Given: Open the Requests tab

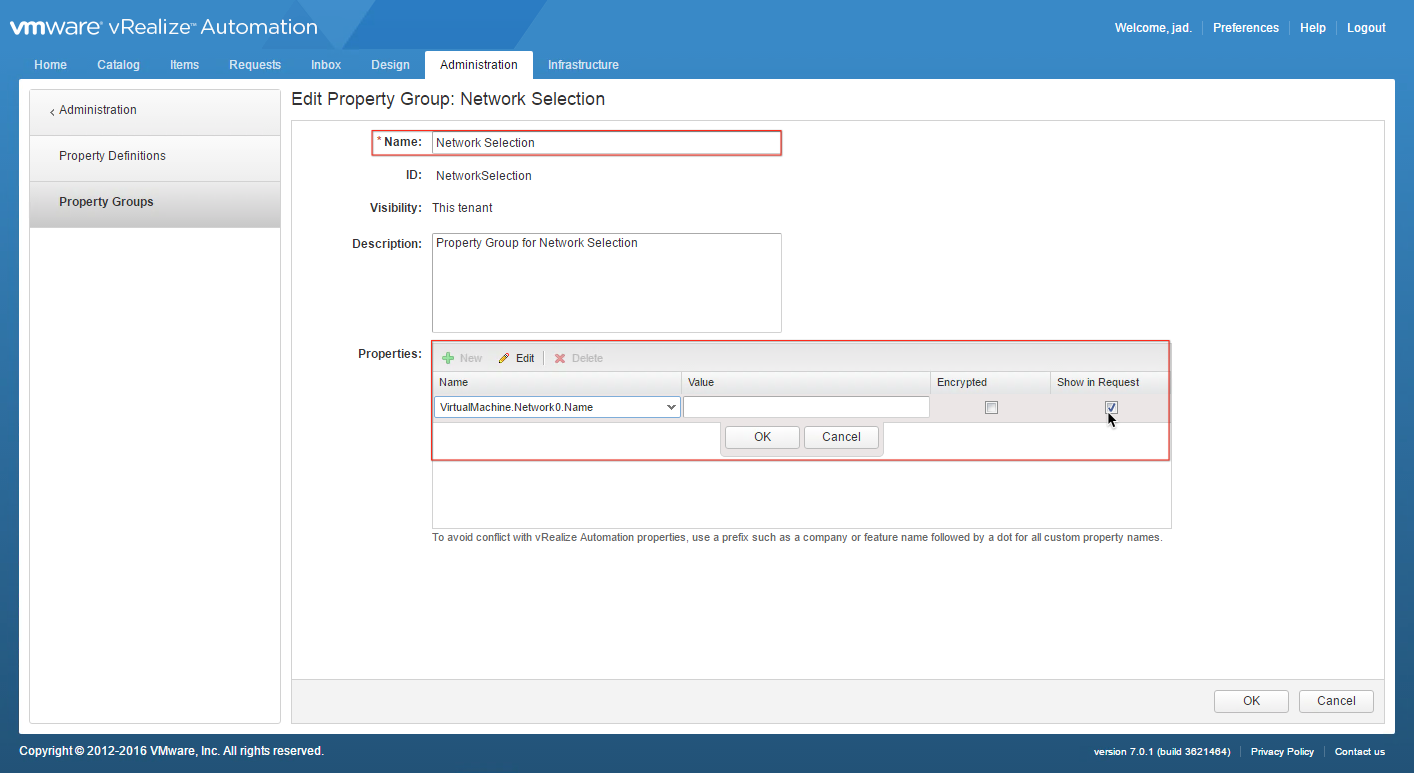Looking at the screenshot, I should click(x=255, y=65).
